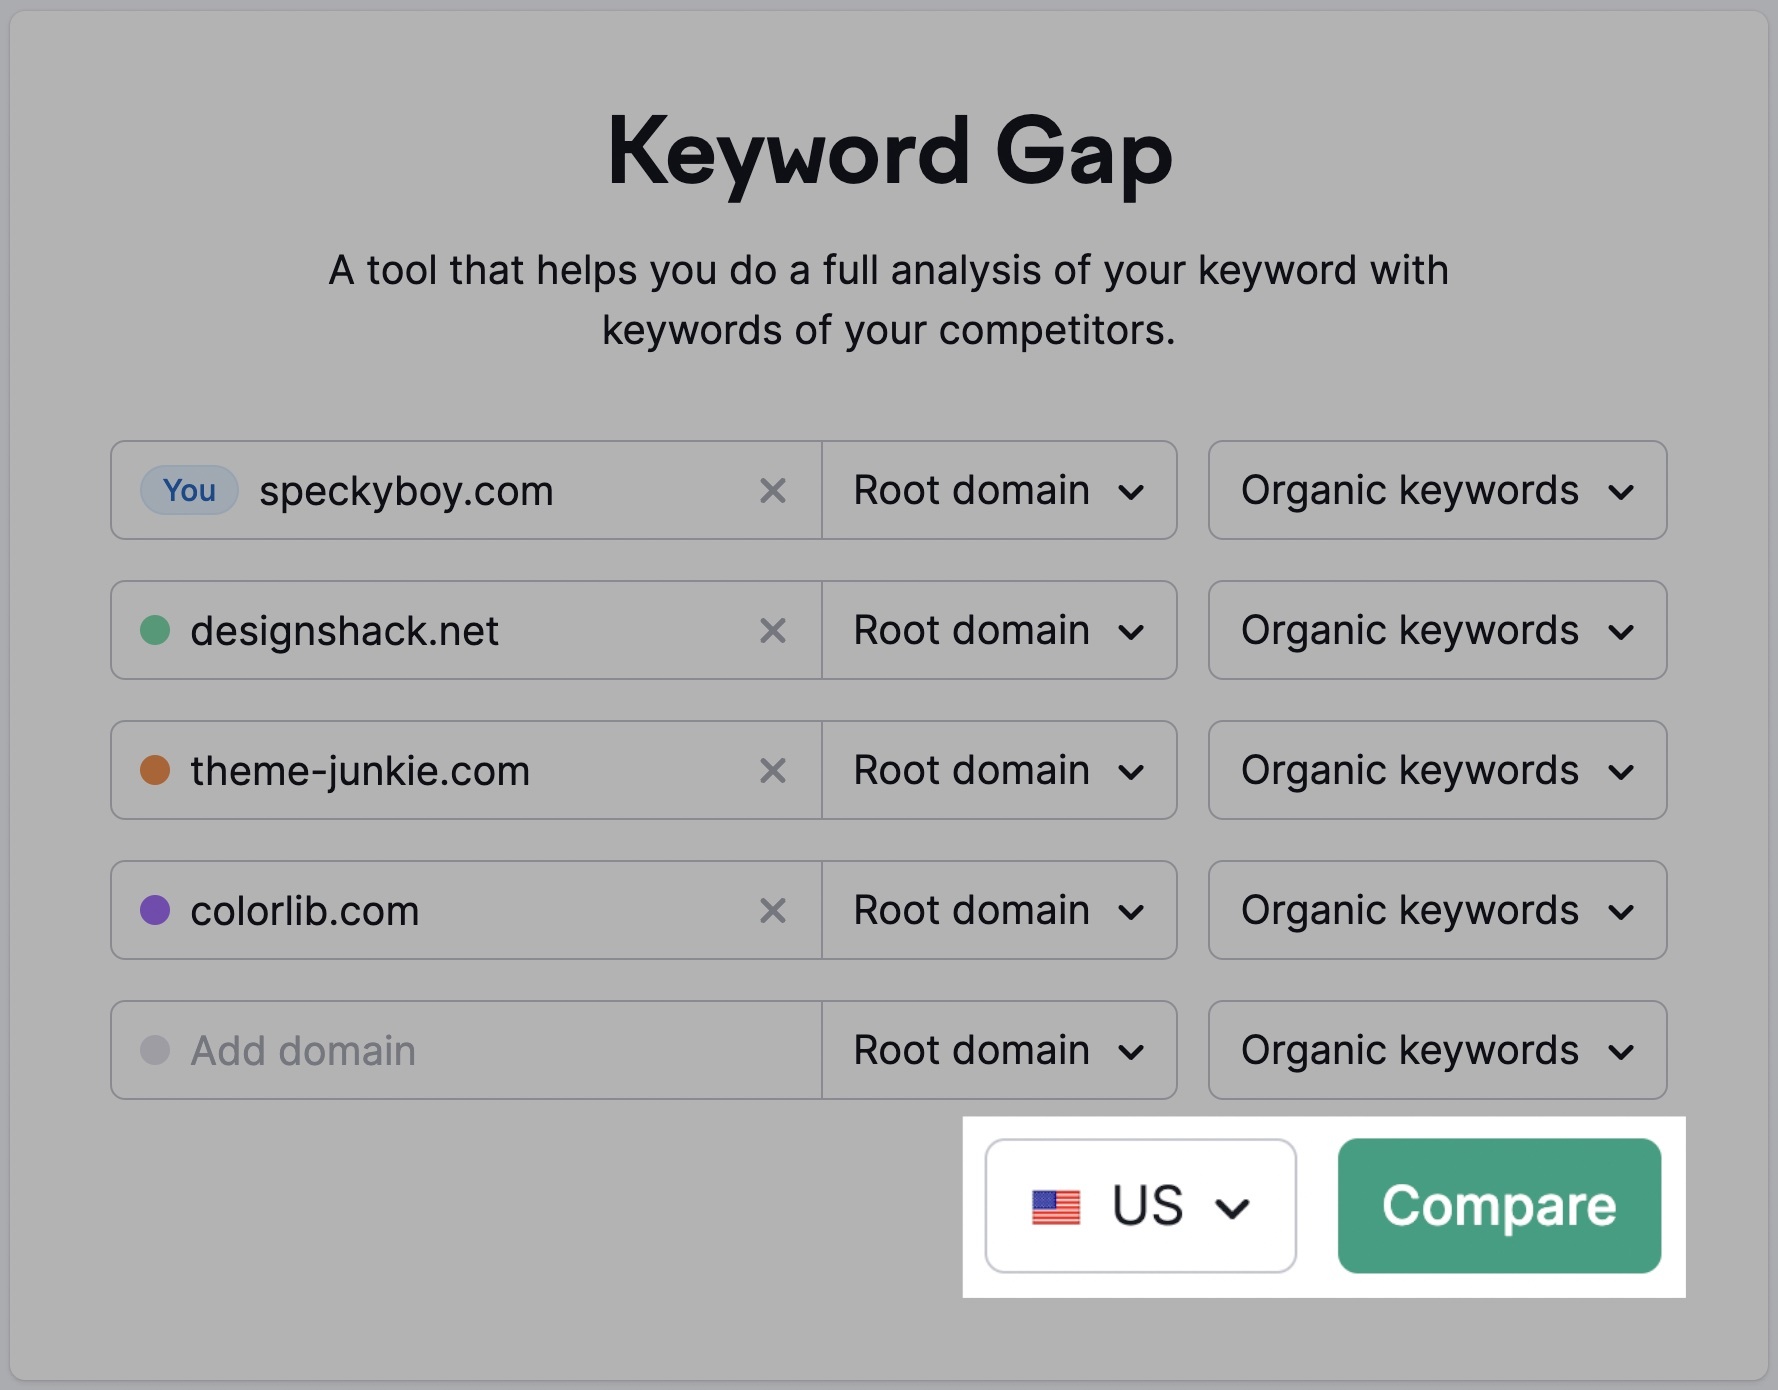Click the 'You' badge next to speckyboy.com

click(187, 491)
